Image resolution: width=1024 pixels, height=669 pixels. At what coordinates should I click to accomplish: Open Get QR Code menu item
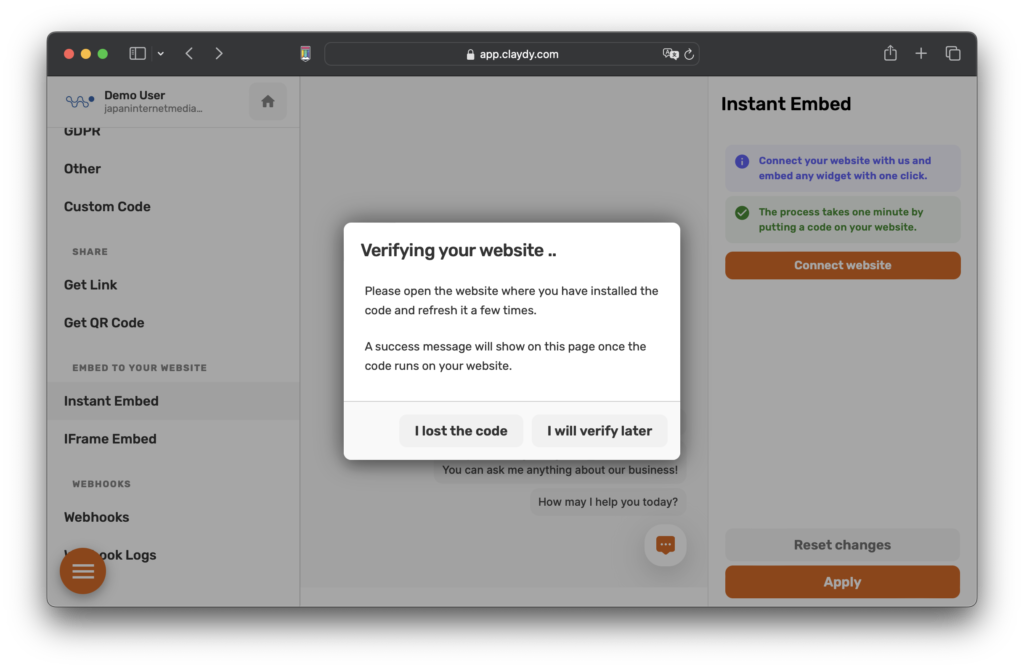(104, 323)
